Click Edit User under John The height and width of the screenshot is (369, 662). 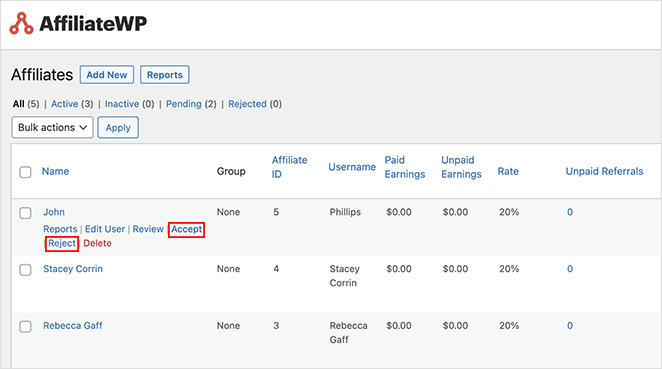click(x=105, y=229)
